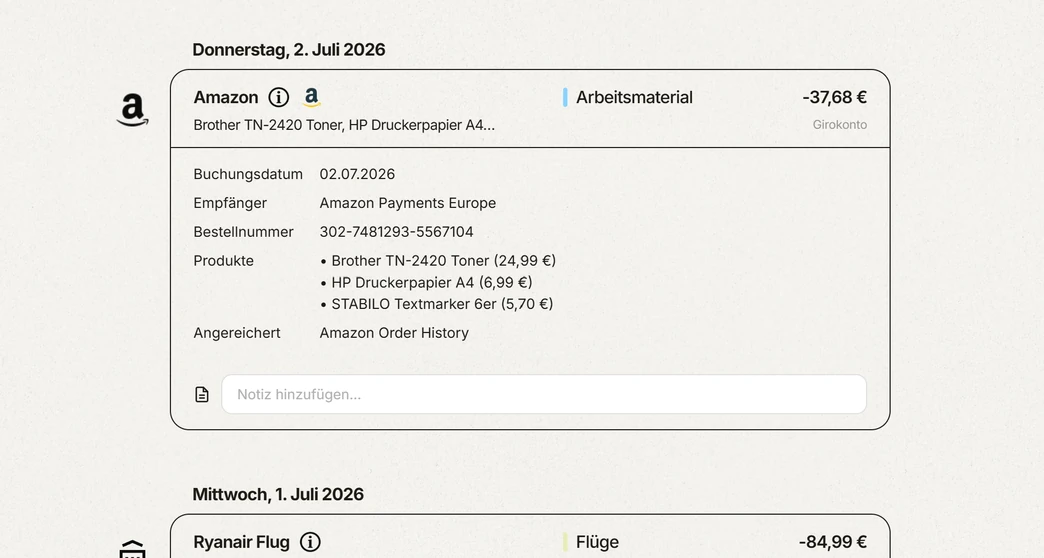The width and height of the screenshot is (1044, 558).
Task: Click the Mittwoch, 1. Juli 2026 heading
Action: (x=278, y=495)
